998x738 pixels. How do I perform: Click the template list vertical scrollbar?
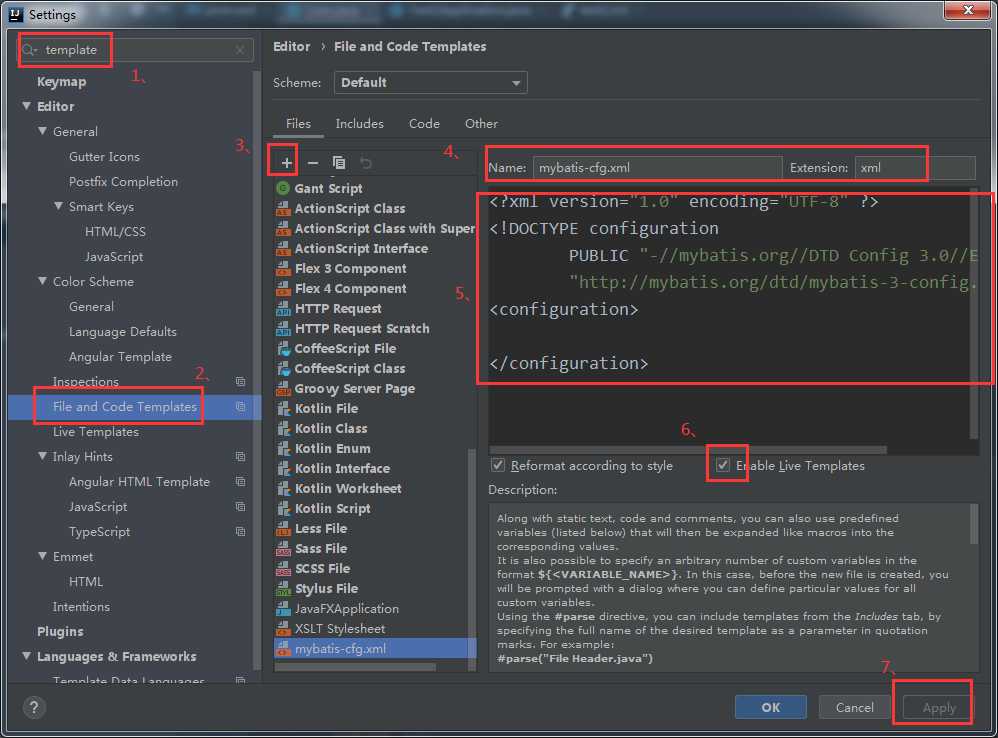472,560
